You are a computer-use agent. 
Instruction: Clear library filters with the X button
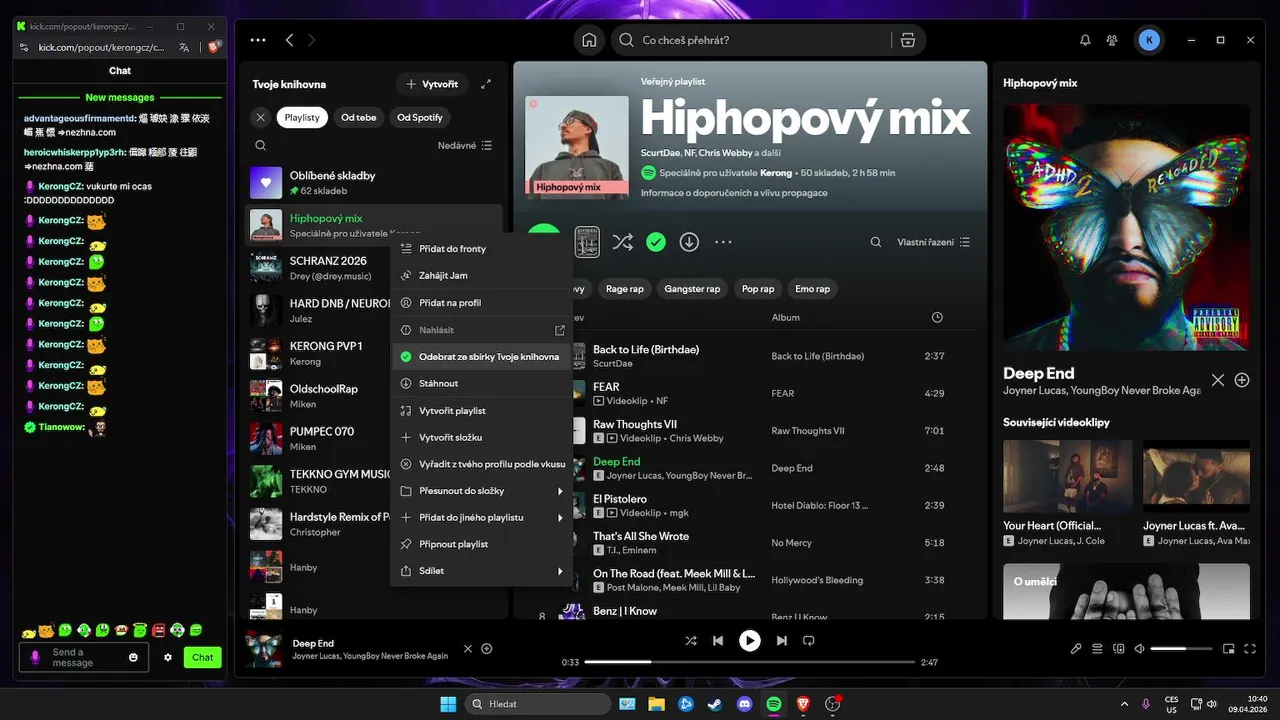(x=260, y=117)
